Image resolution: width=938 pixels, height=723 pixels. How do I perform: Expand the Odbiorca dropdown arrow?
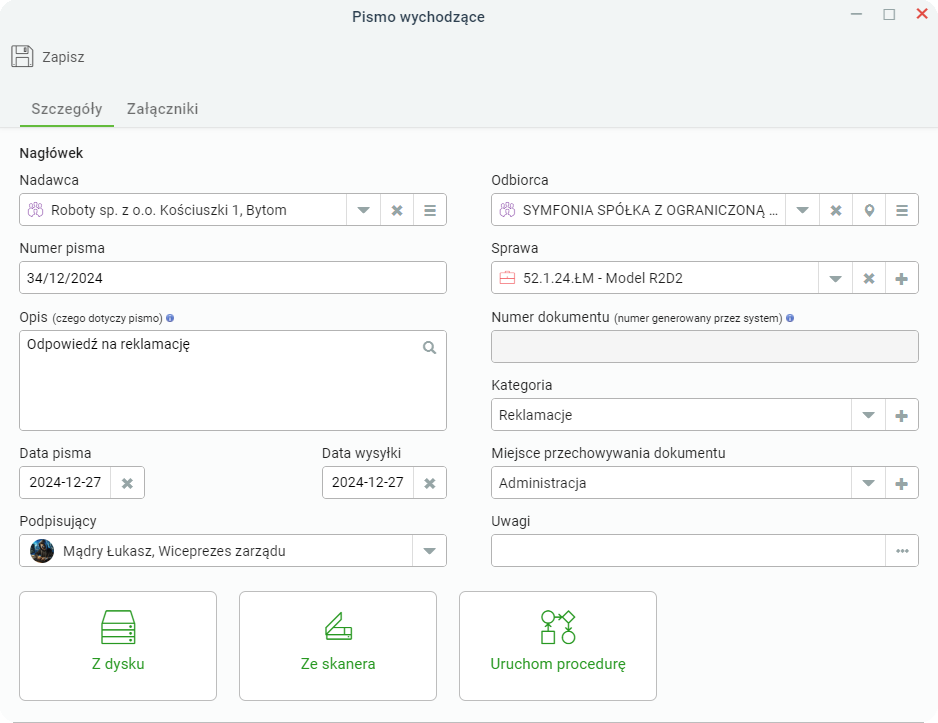coord(802,210)
